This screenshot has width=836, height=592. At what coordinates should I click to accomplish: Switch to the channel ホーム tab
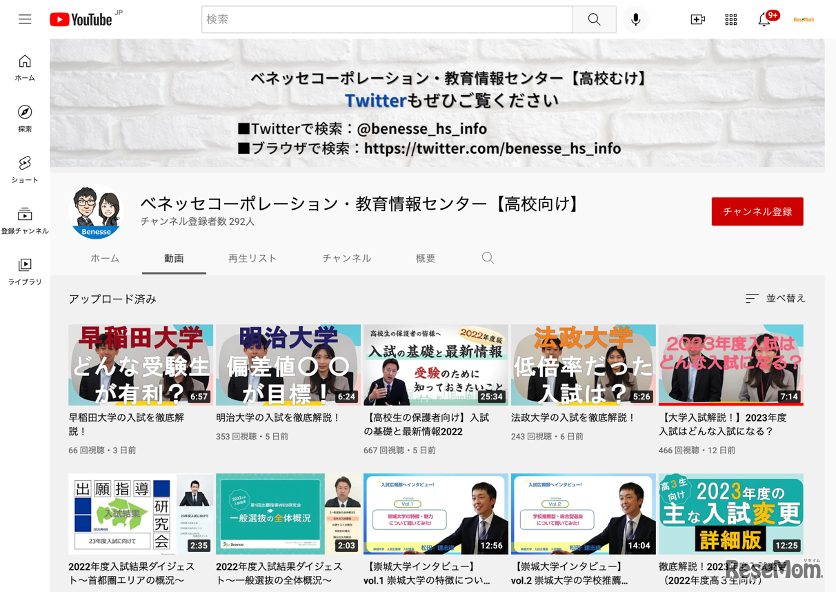(105, 258)
